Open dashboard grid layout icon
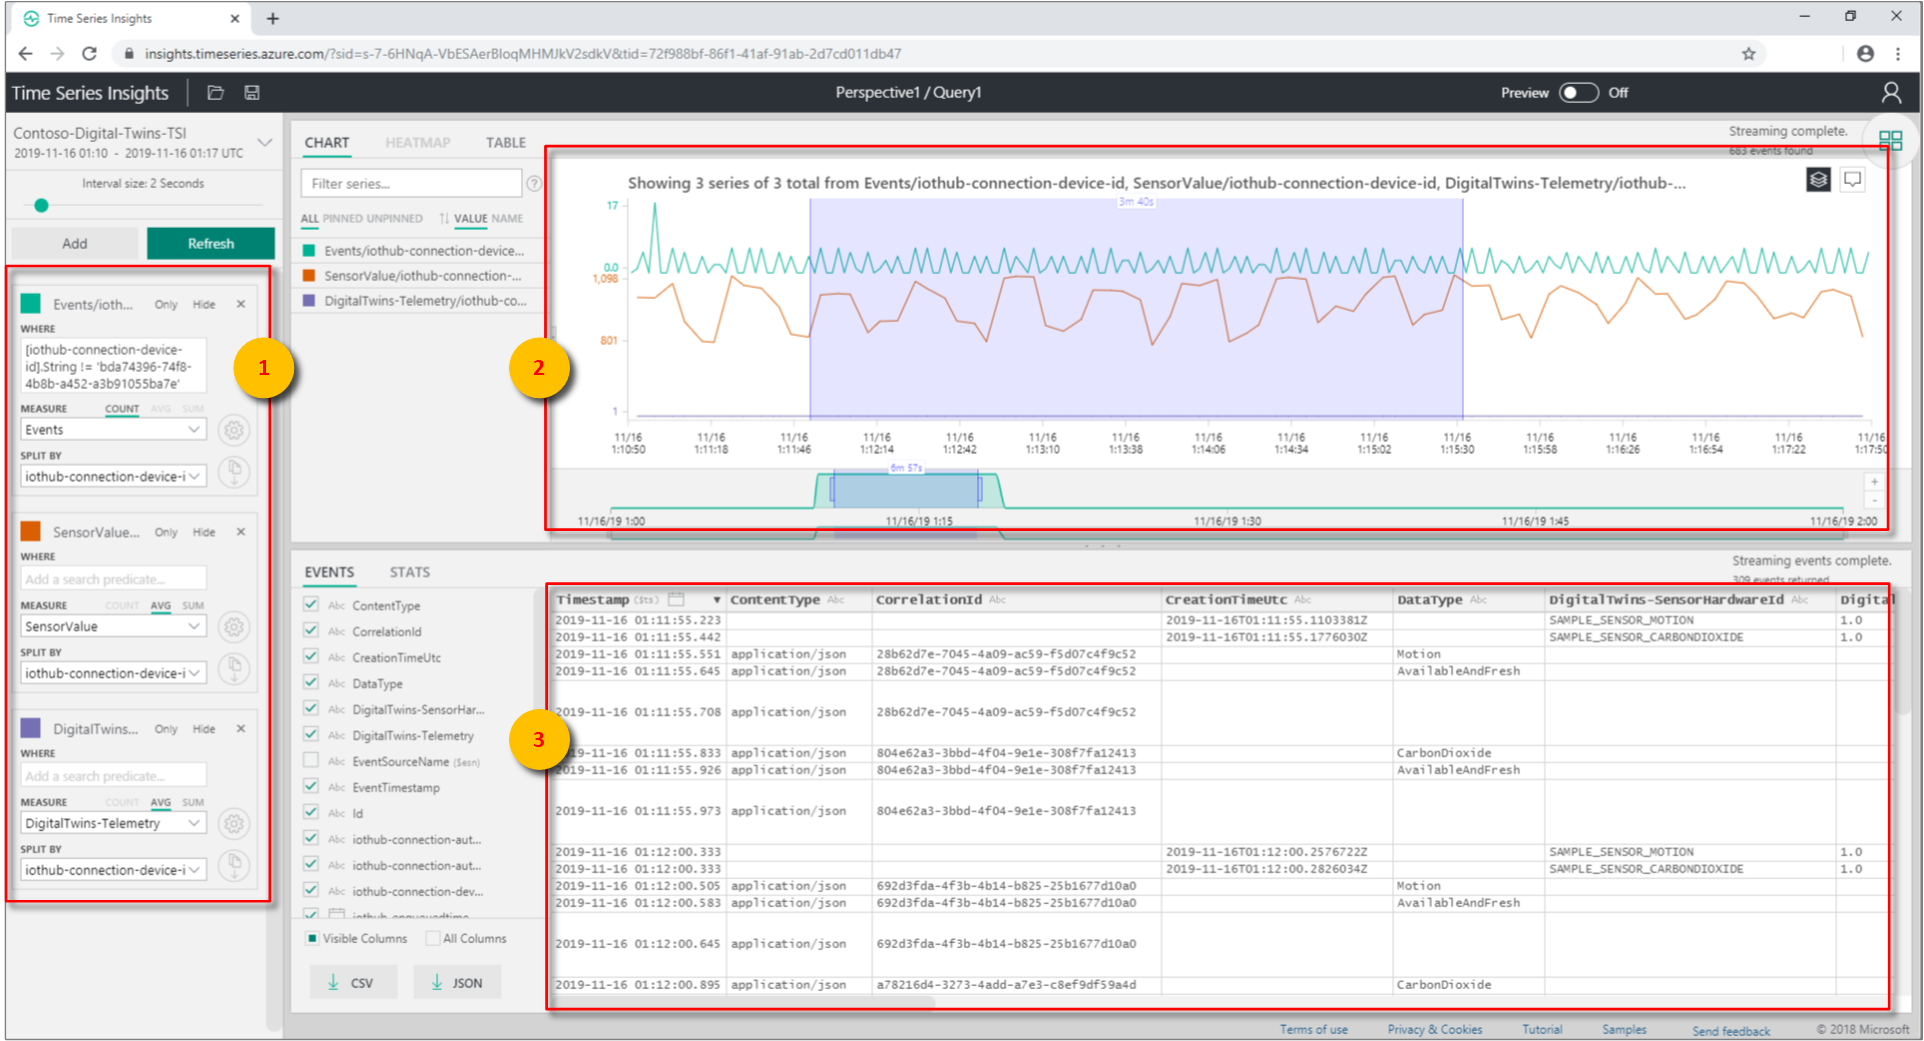This screenshot has width=1924, height=1041. pyautogui.click(x=1890, y=141)
